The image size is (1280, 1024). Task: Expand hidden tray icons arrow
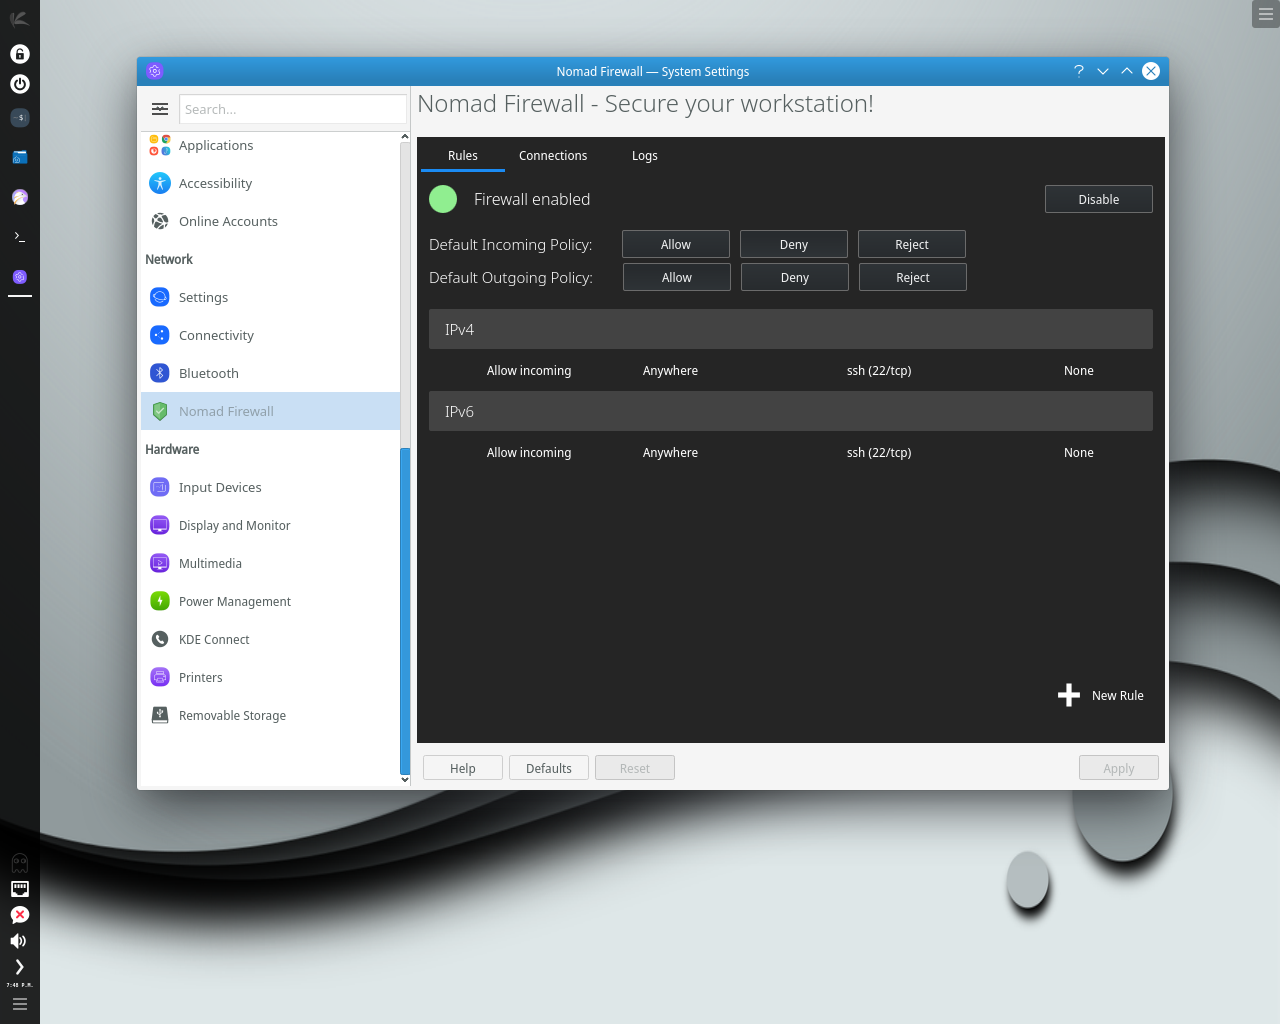pos(20,967)
